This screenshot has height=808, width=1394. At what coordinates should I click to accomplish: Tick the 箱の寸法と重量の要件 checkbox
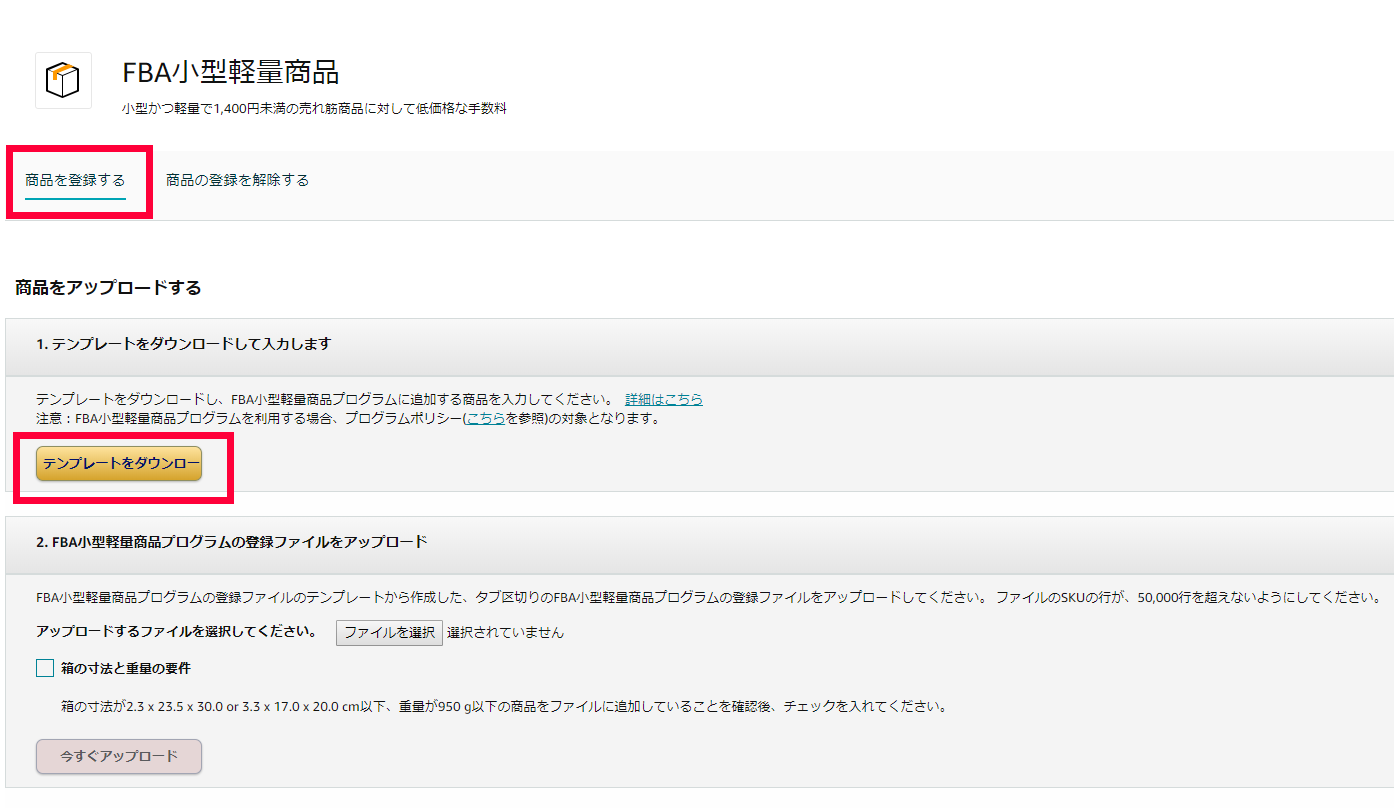tap(45, 668)
